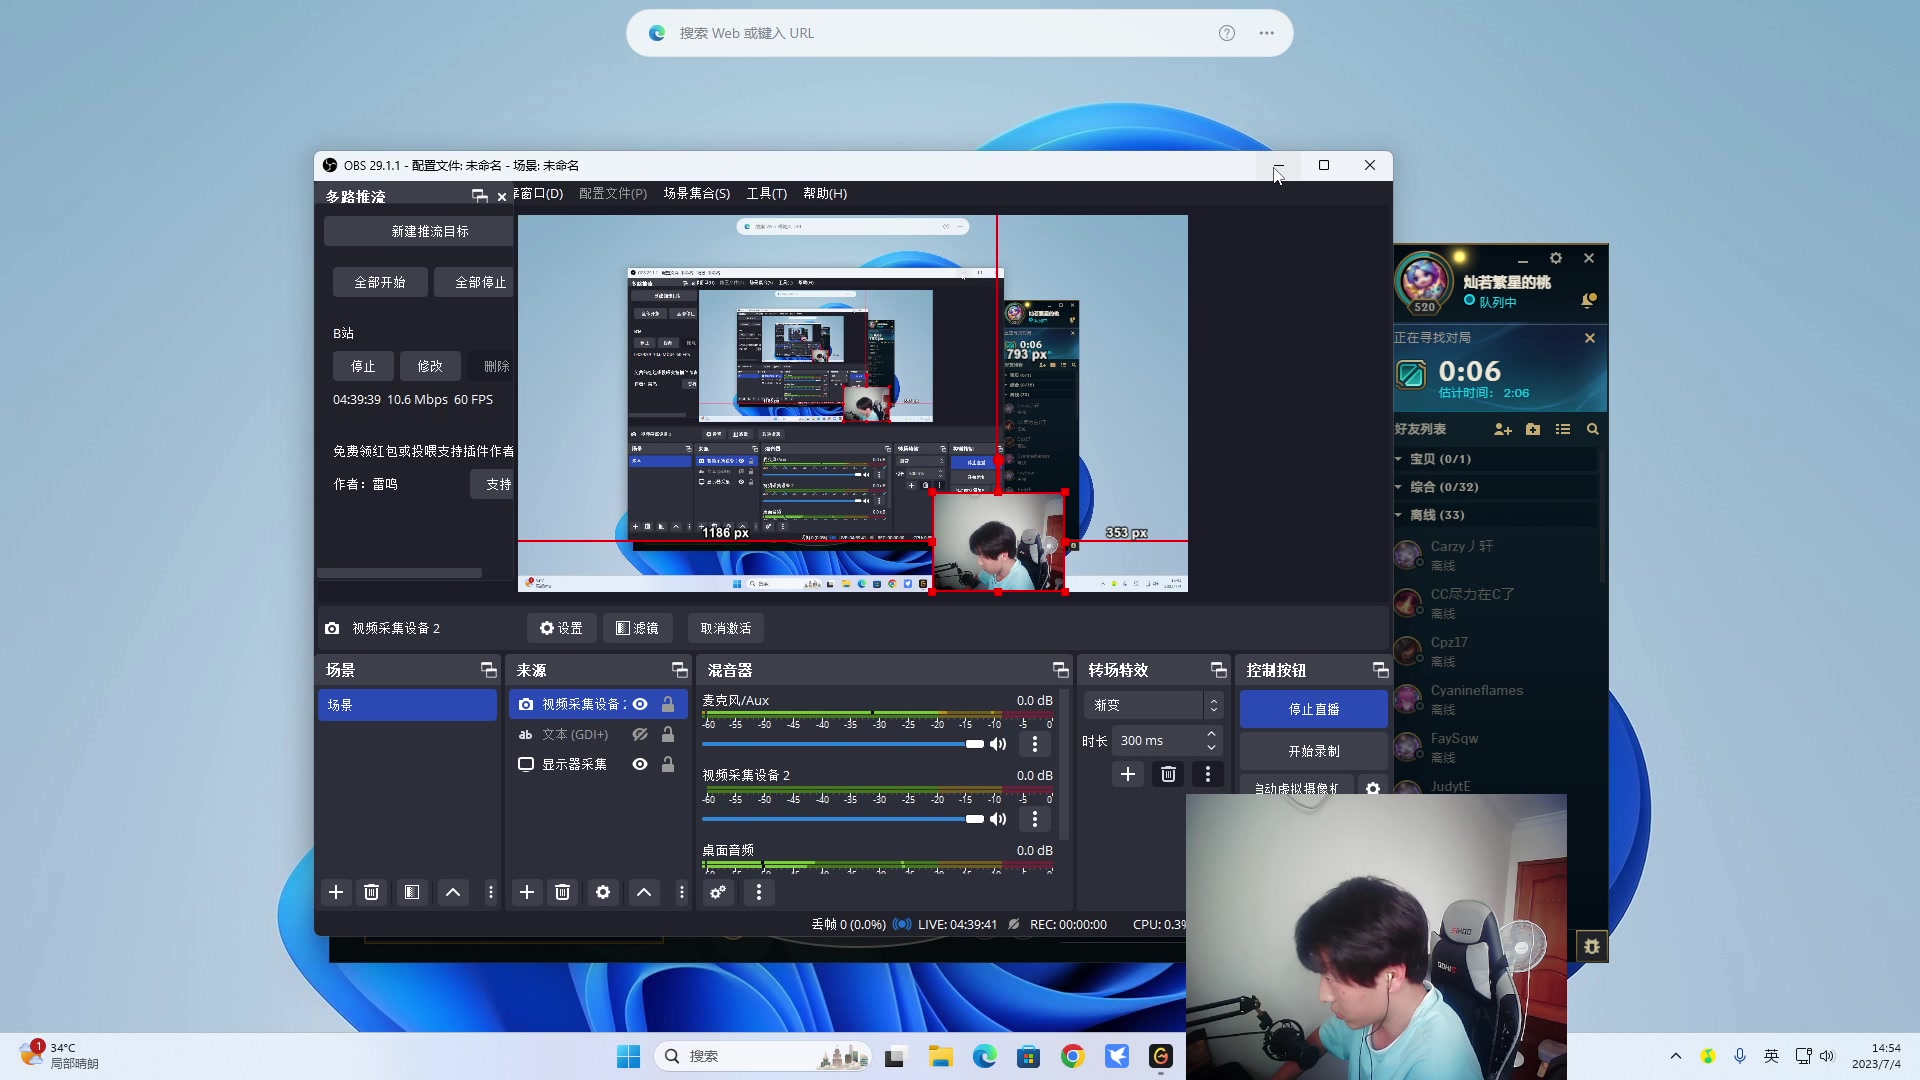This screenshot has width=1920, height=1080.
Task: Lock the 视频采集设备 source
Action: point(668,705)
